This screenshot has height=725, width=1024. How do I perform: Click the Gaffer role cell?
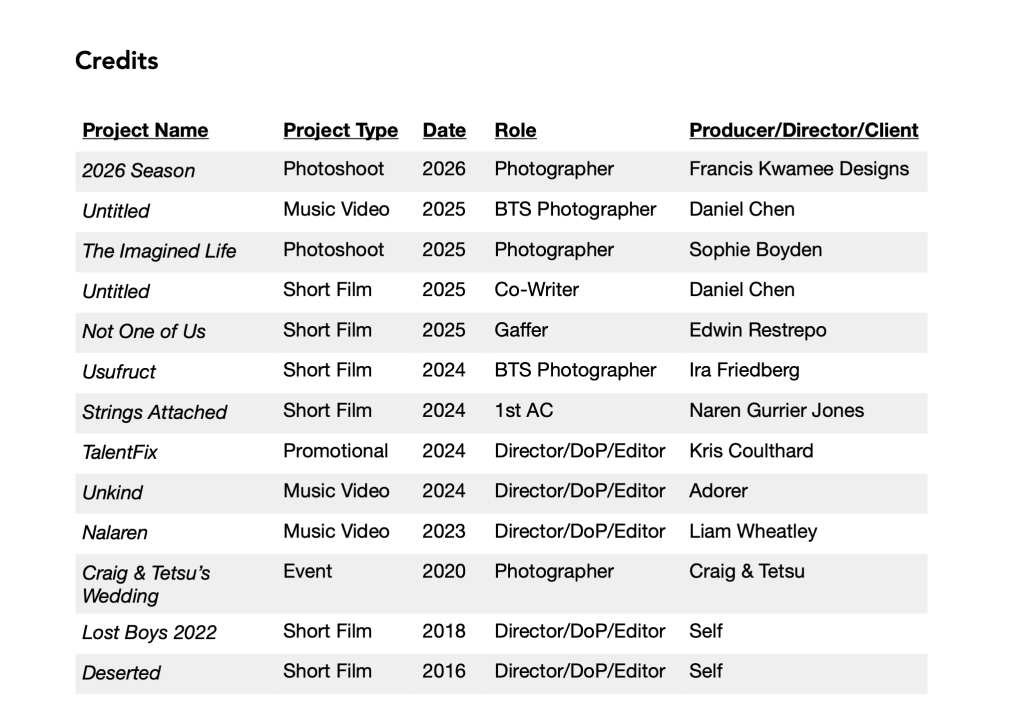(x=521, y=329)
